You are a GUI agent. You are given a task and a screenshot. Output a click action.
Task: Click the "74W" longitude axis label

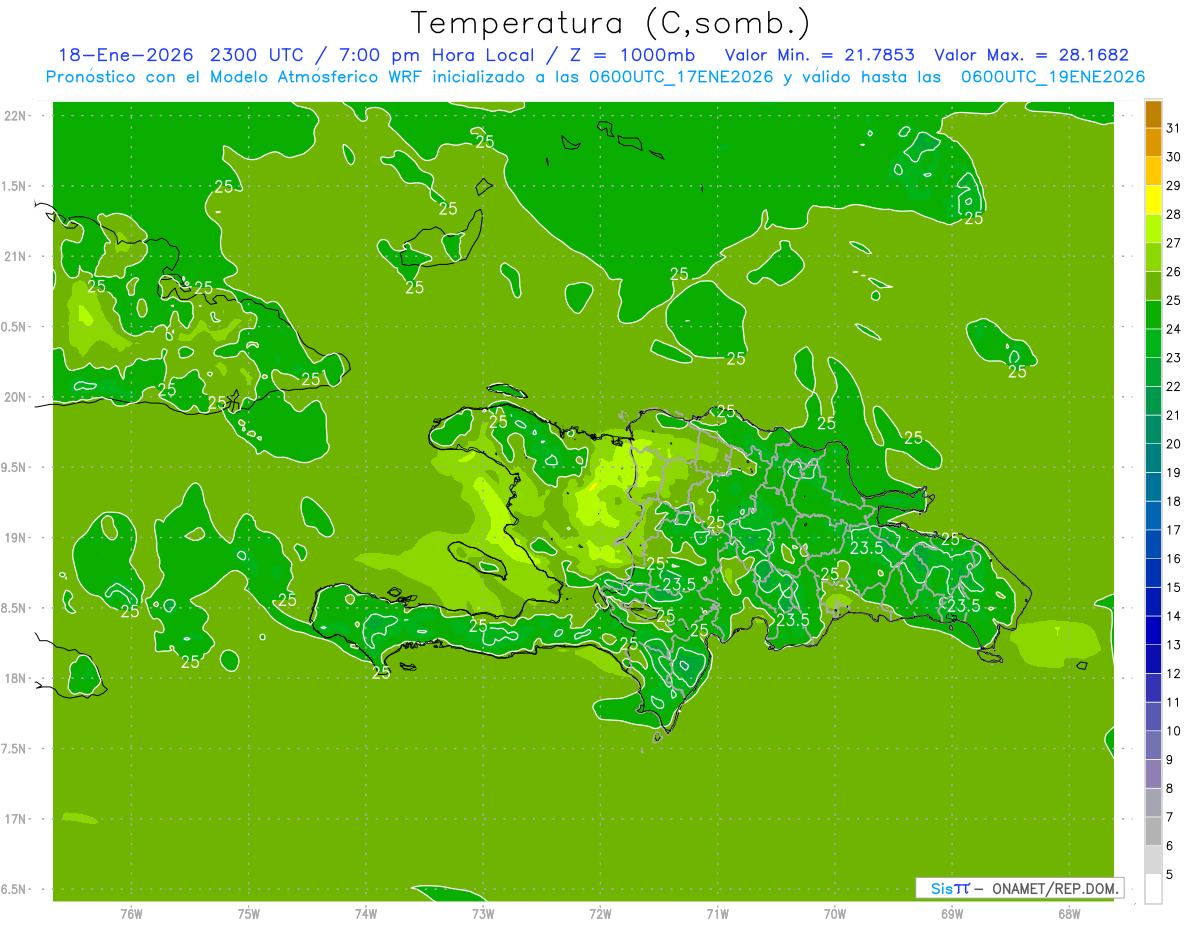pos(365,913)
